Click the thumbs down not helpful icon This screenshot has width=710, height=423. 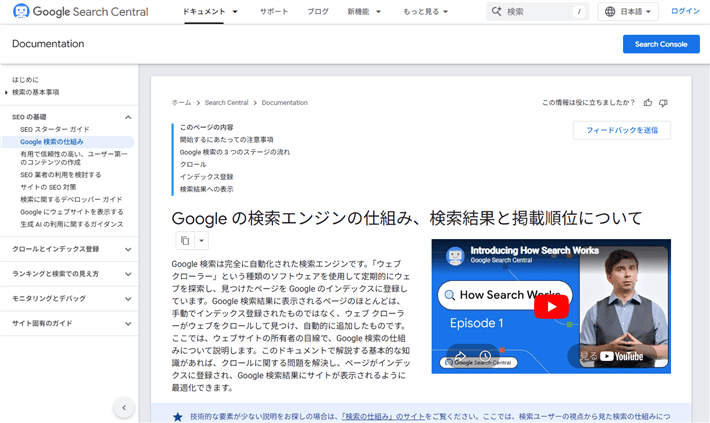coord(663,103)
